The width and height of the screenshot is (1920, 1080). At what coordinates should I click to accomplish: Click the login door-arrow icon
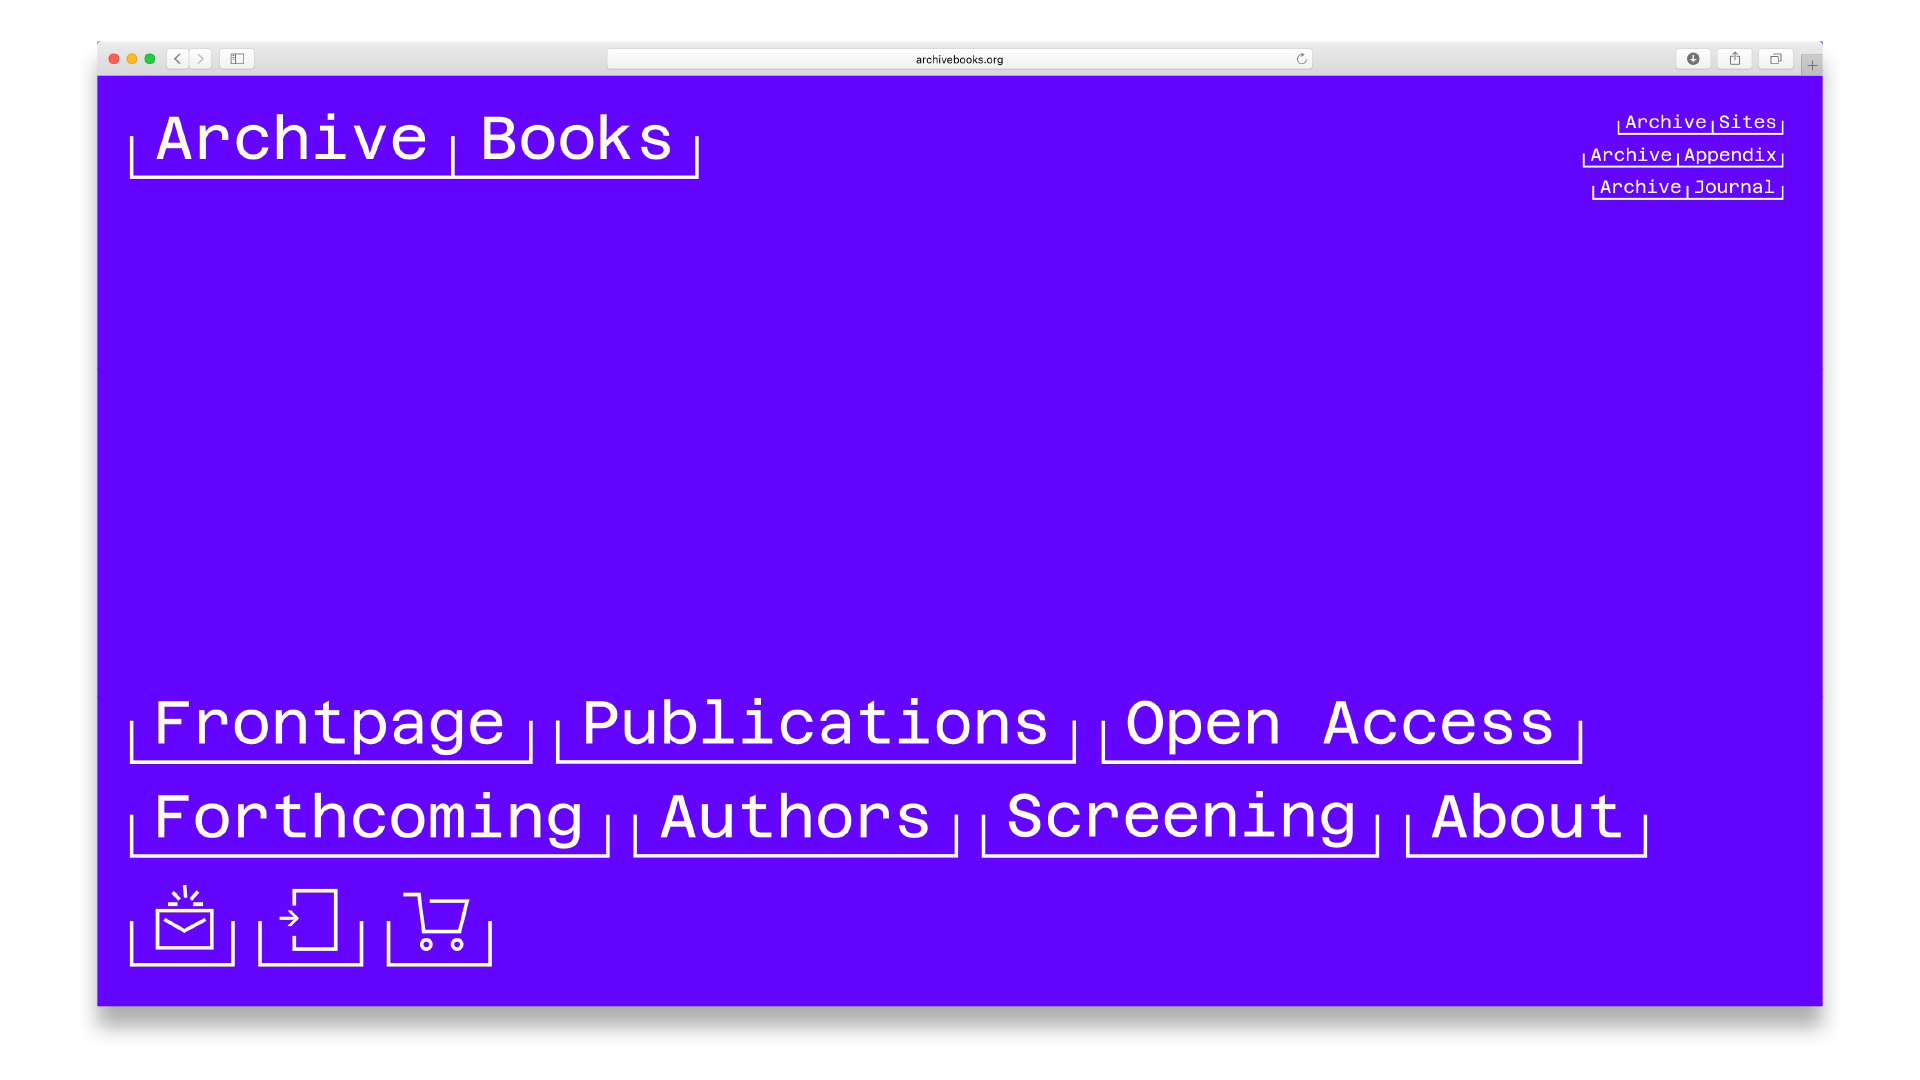[311, 923]
